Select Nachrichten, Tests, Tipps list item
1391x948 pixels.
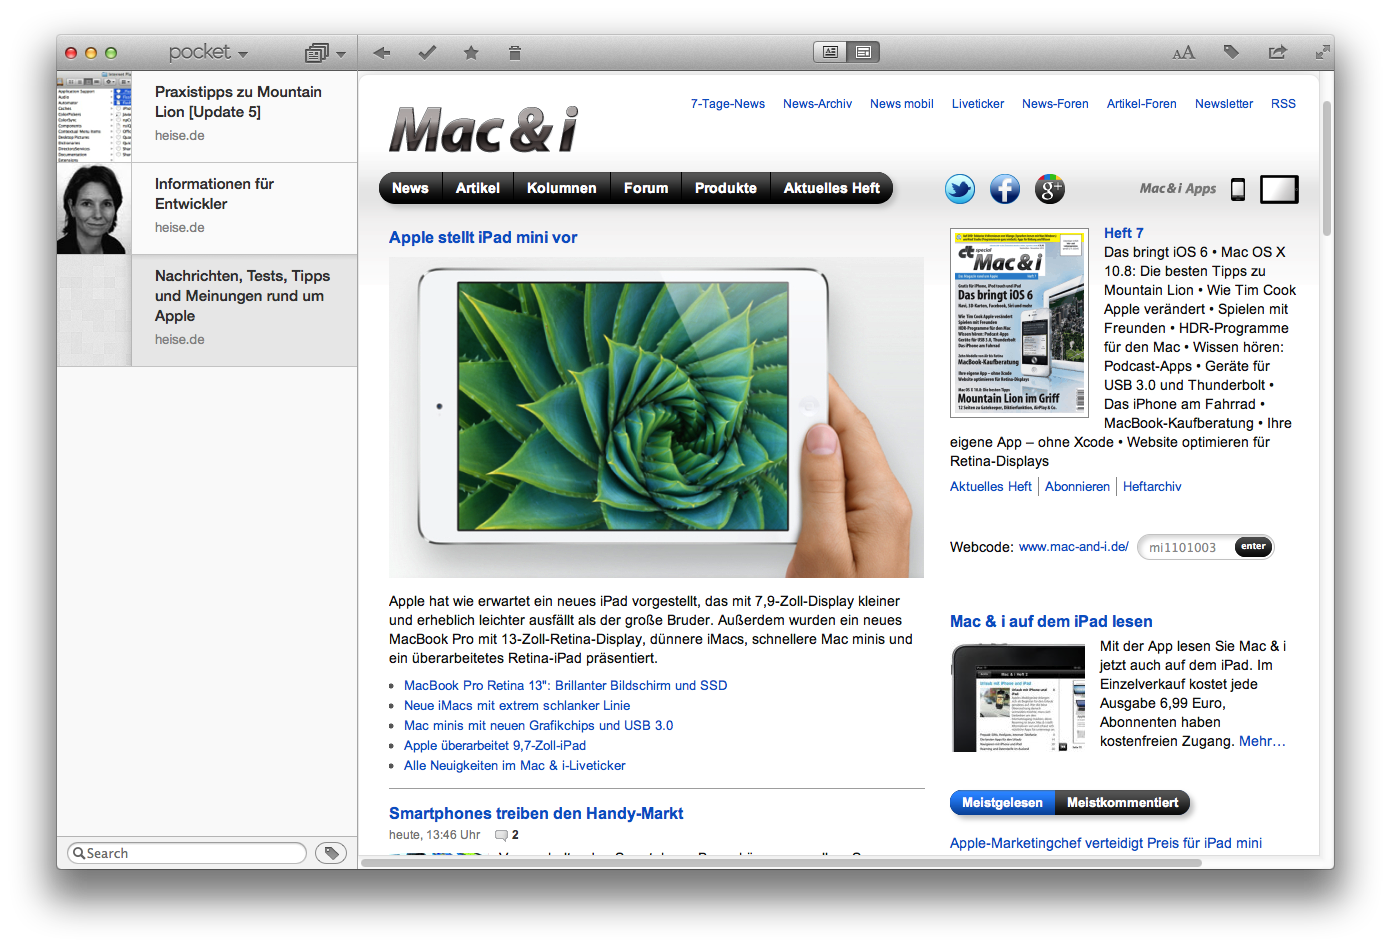tap(207, 310)
